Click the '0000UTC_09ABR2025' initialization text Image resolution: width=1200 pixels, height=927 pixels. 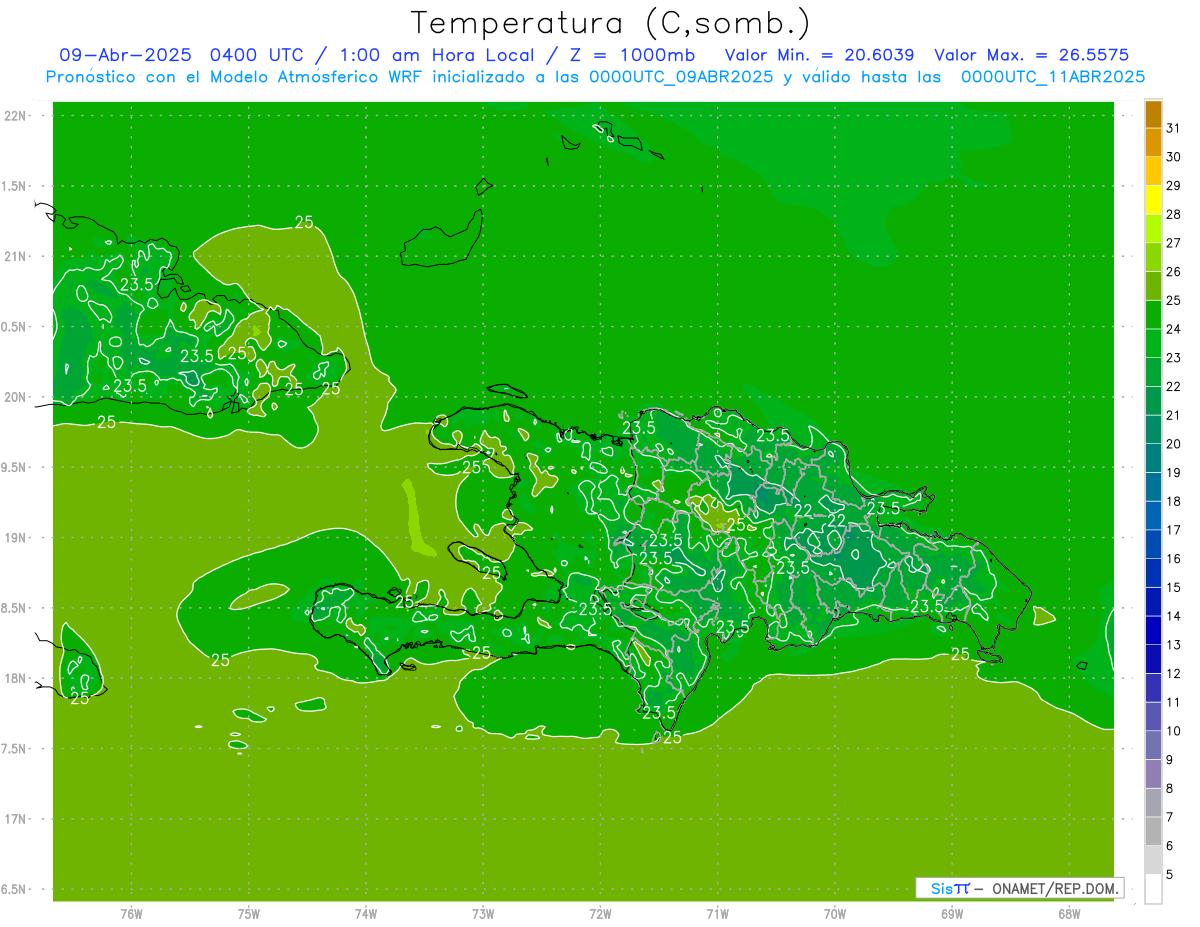tap(680, 76)
